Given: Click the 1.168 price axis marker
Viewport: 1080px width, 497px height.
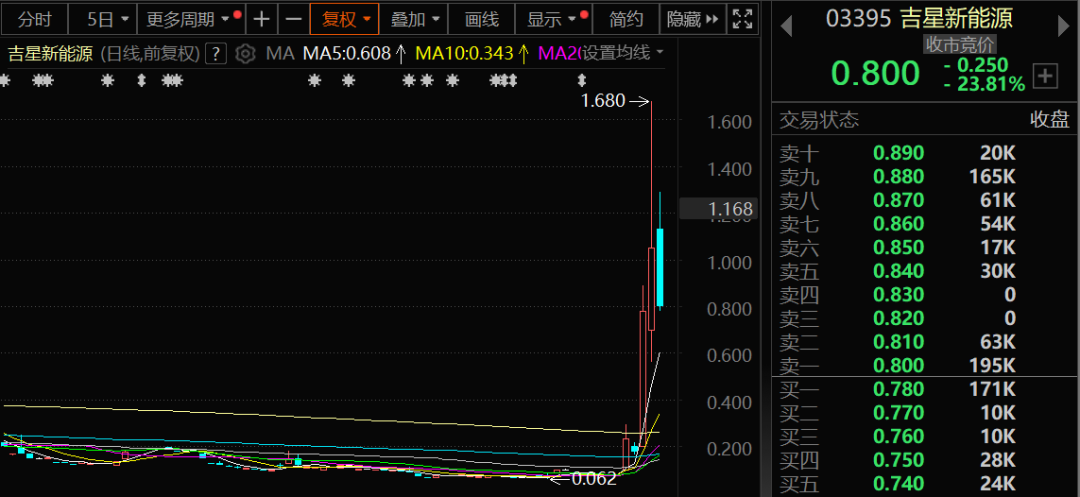Looking at the screenshot, I should point(718,209).
